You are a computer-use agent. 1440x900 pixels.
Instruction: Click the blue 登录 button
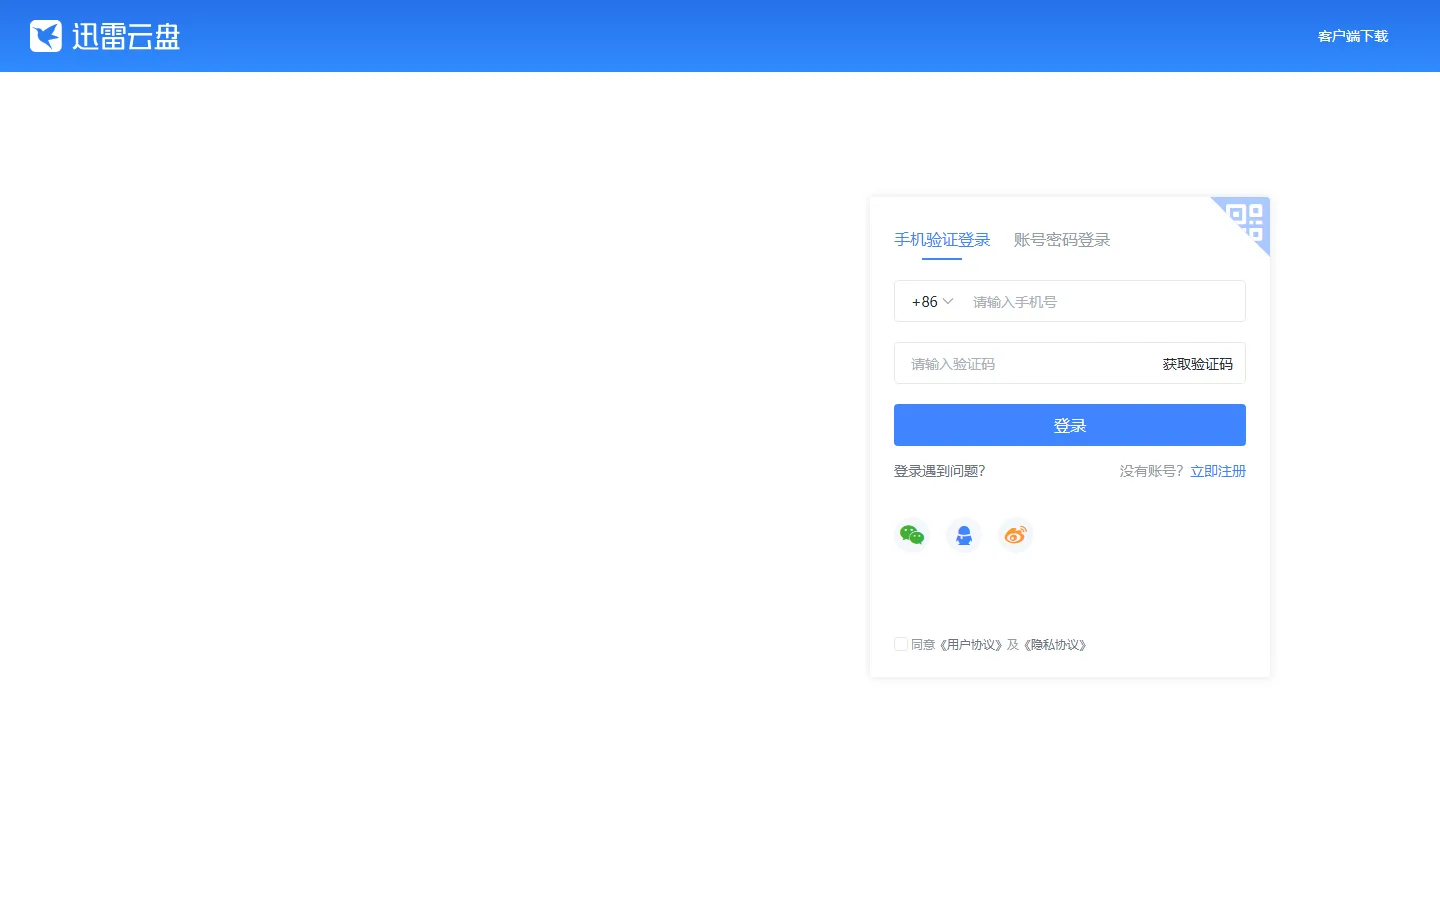pyautogui.click(x=1070, y=425)
